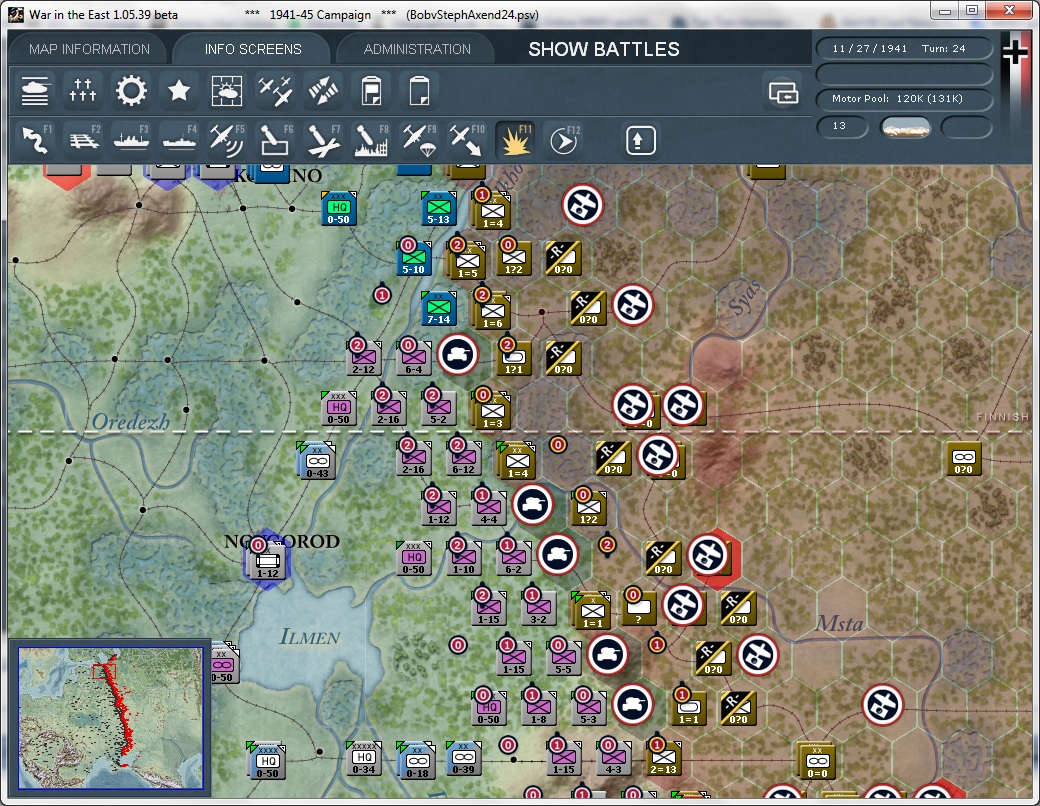Open the victory star screen icon
Viewport: 1040px width, 806px height.
coord(179,91)
